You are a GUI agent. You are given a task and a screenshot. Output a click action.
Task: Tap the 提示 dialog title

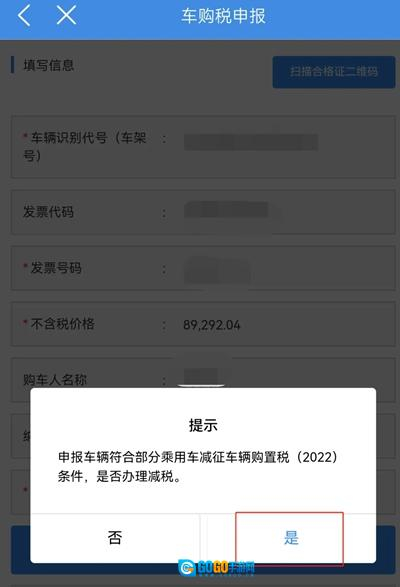(x=203, y=425)
